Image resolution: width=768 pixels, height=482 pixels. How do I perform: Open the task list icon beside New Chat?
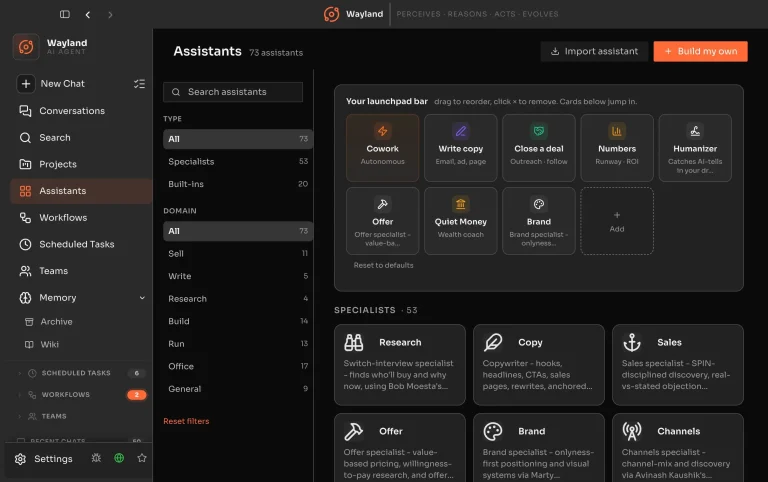pyautogui.click(x=140, y=84)
